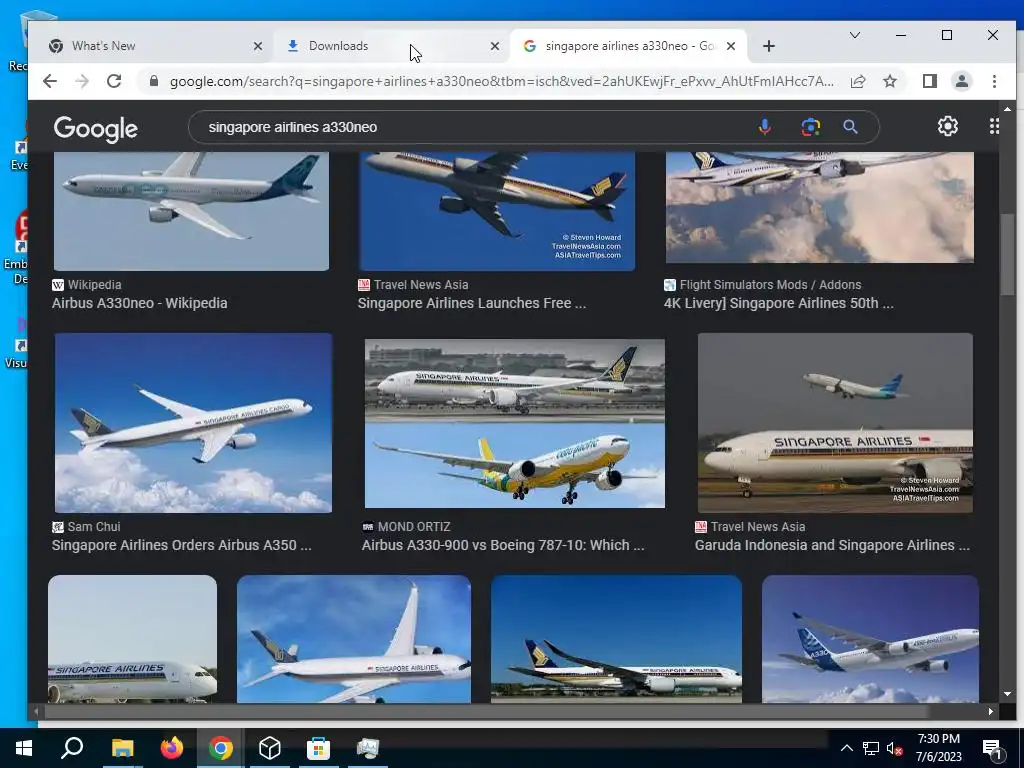1024x768 pixels.
Task: Share this page from address bar
Action: pyautogui.click(x=857, y=81)
